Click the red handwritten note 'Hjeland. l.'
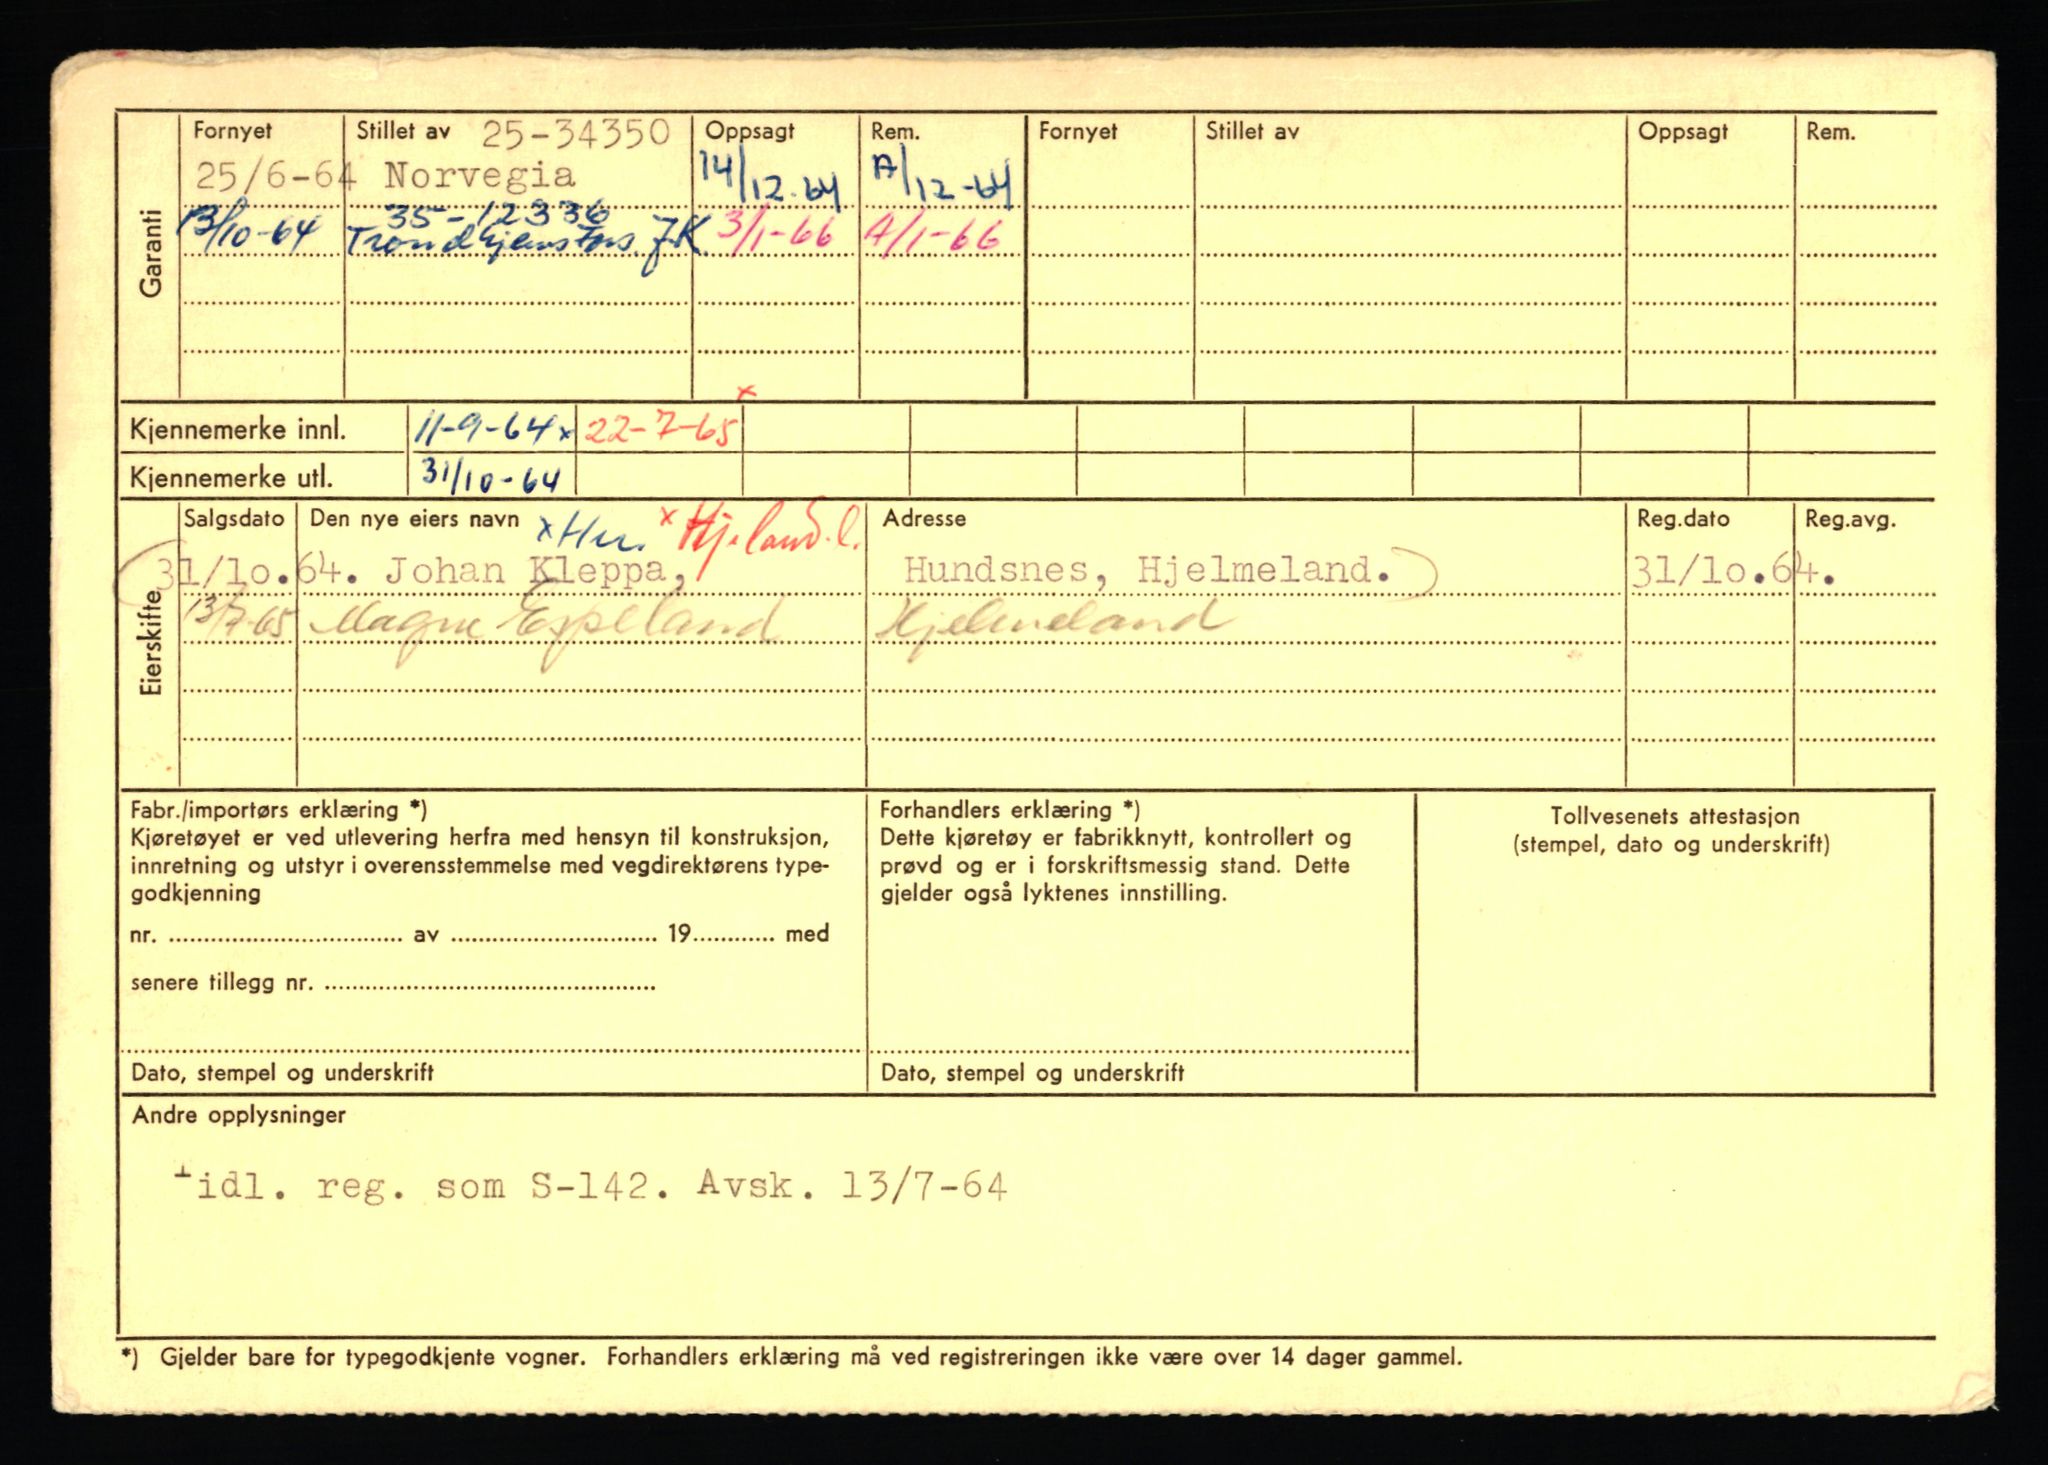Image resolution: width=2048 pixels, height=1465 pixels. (767, 536)
